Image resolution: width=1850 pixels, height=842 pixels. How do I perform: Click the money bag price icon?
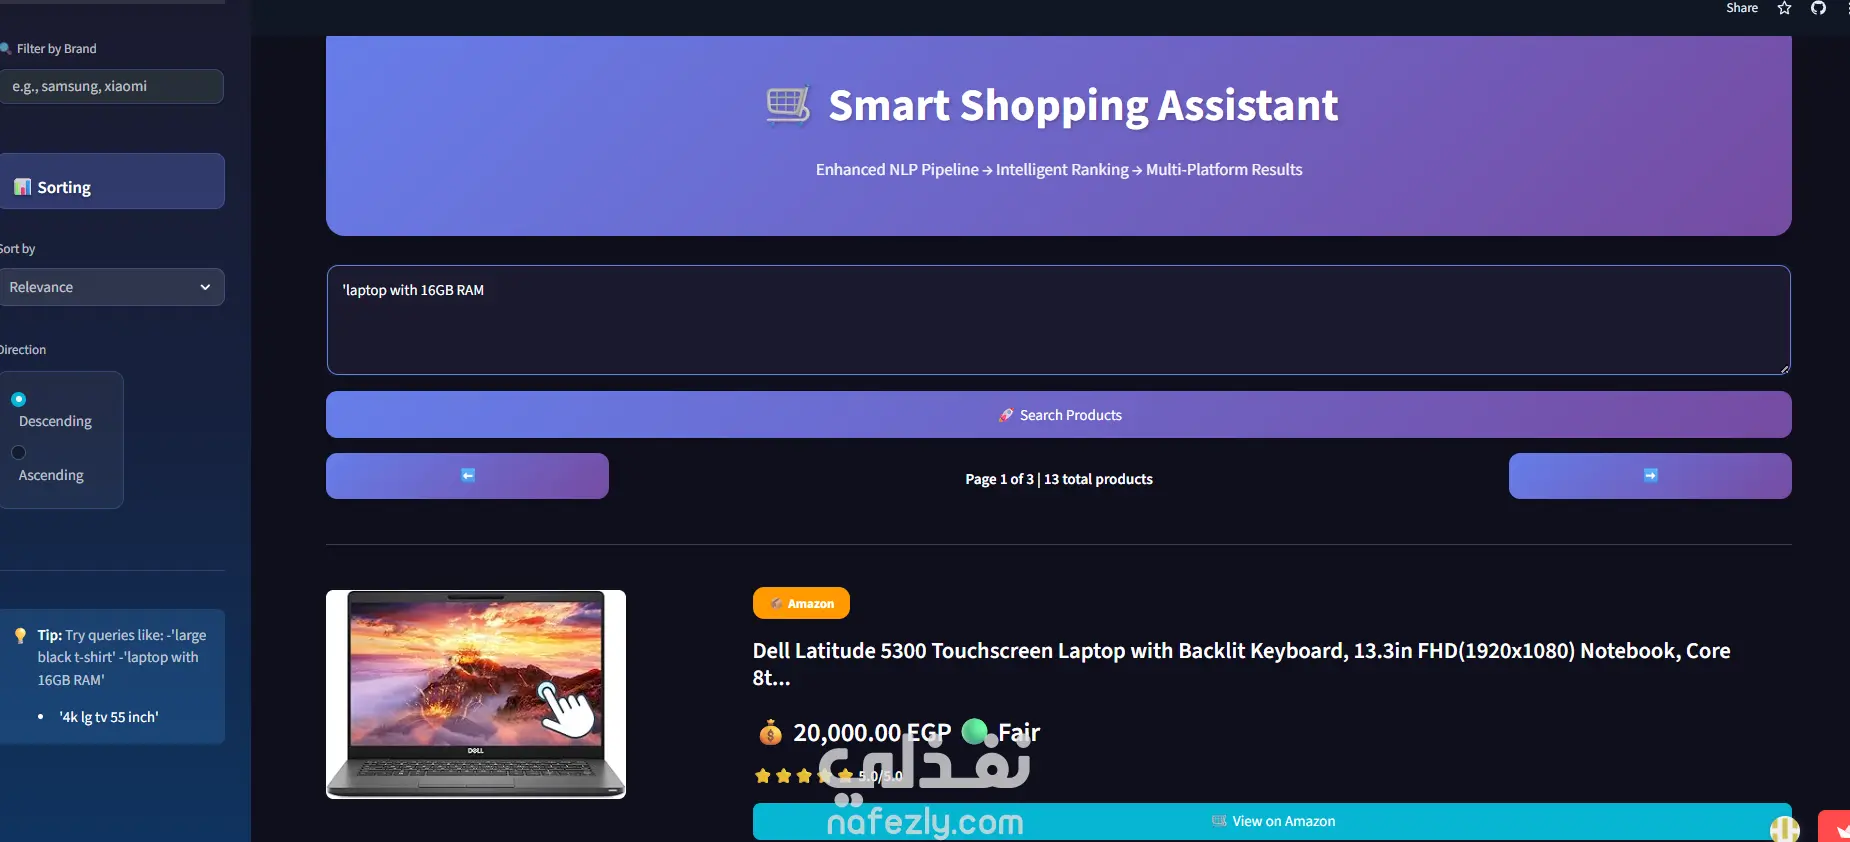click(x=770, y=733)
